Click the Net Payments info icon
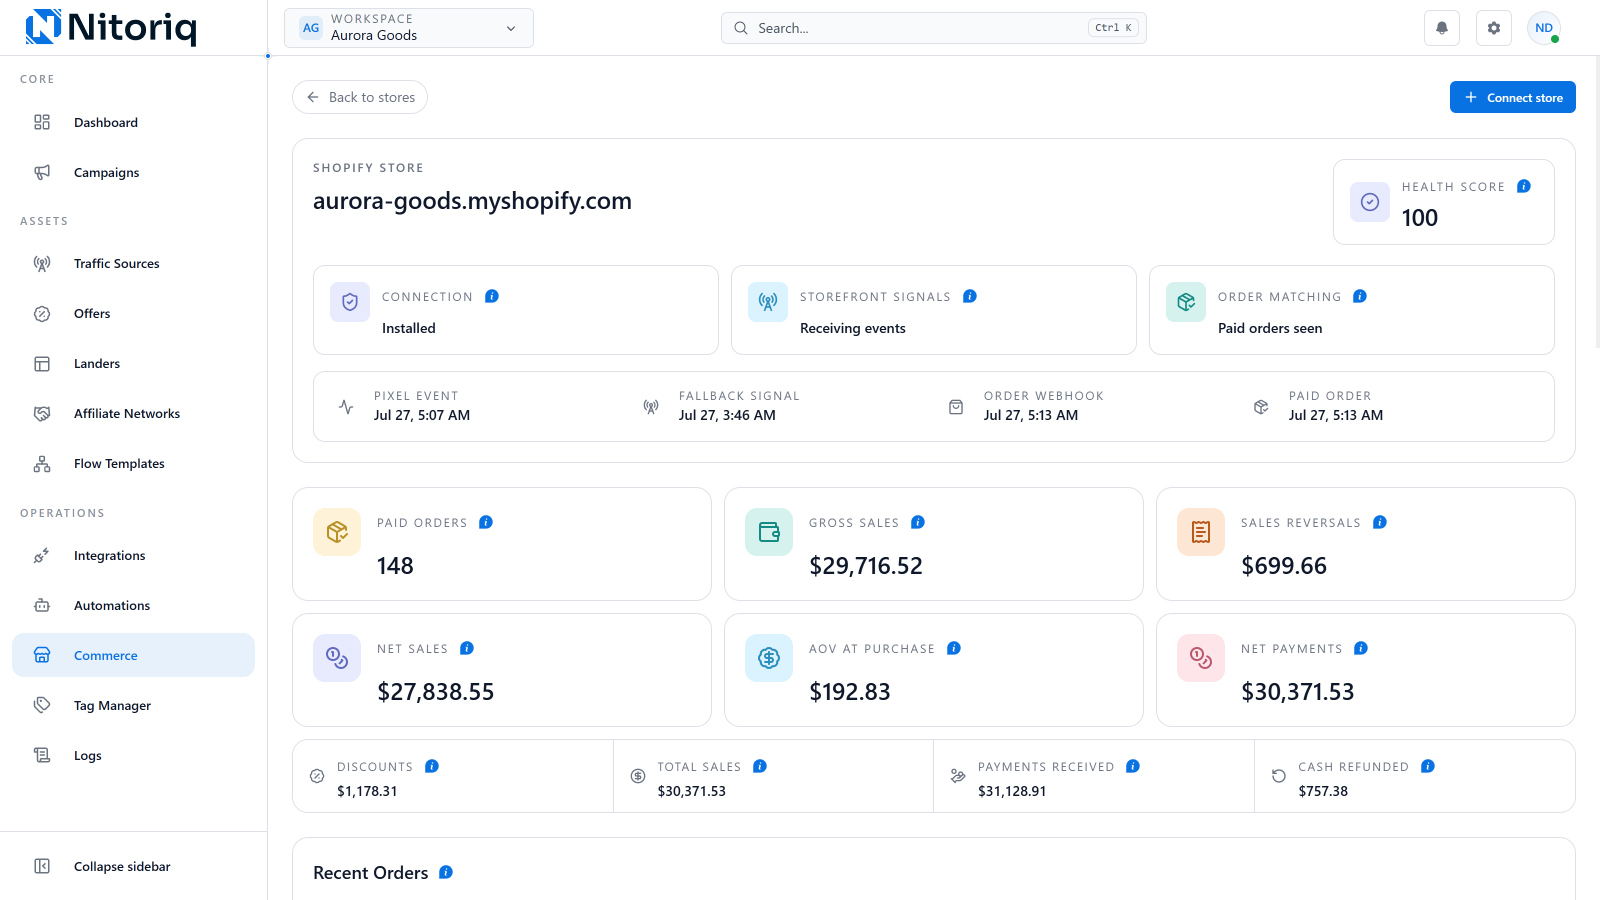The image size is (1600, 900). click(x=1361, y=648)
